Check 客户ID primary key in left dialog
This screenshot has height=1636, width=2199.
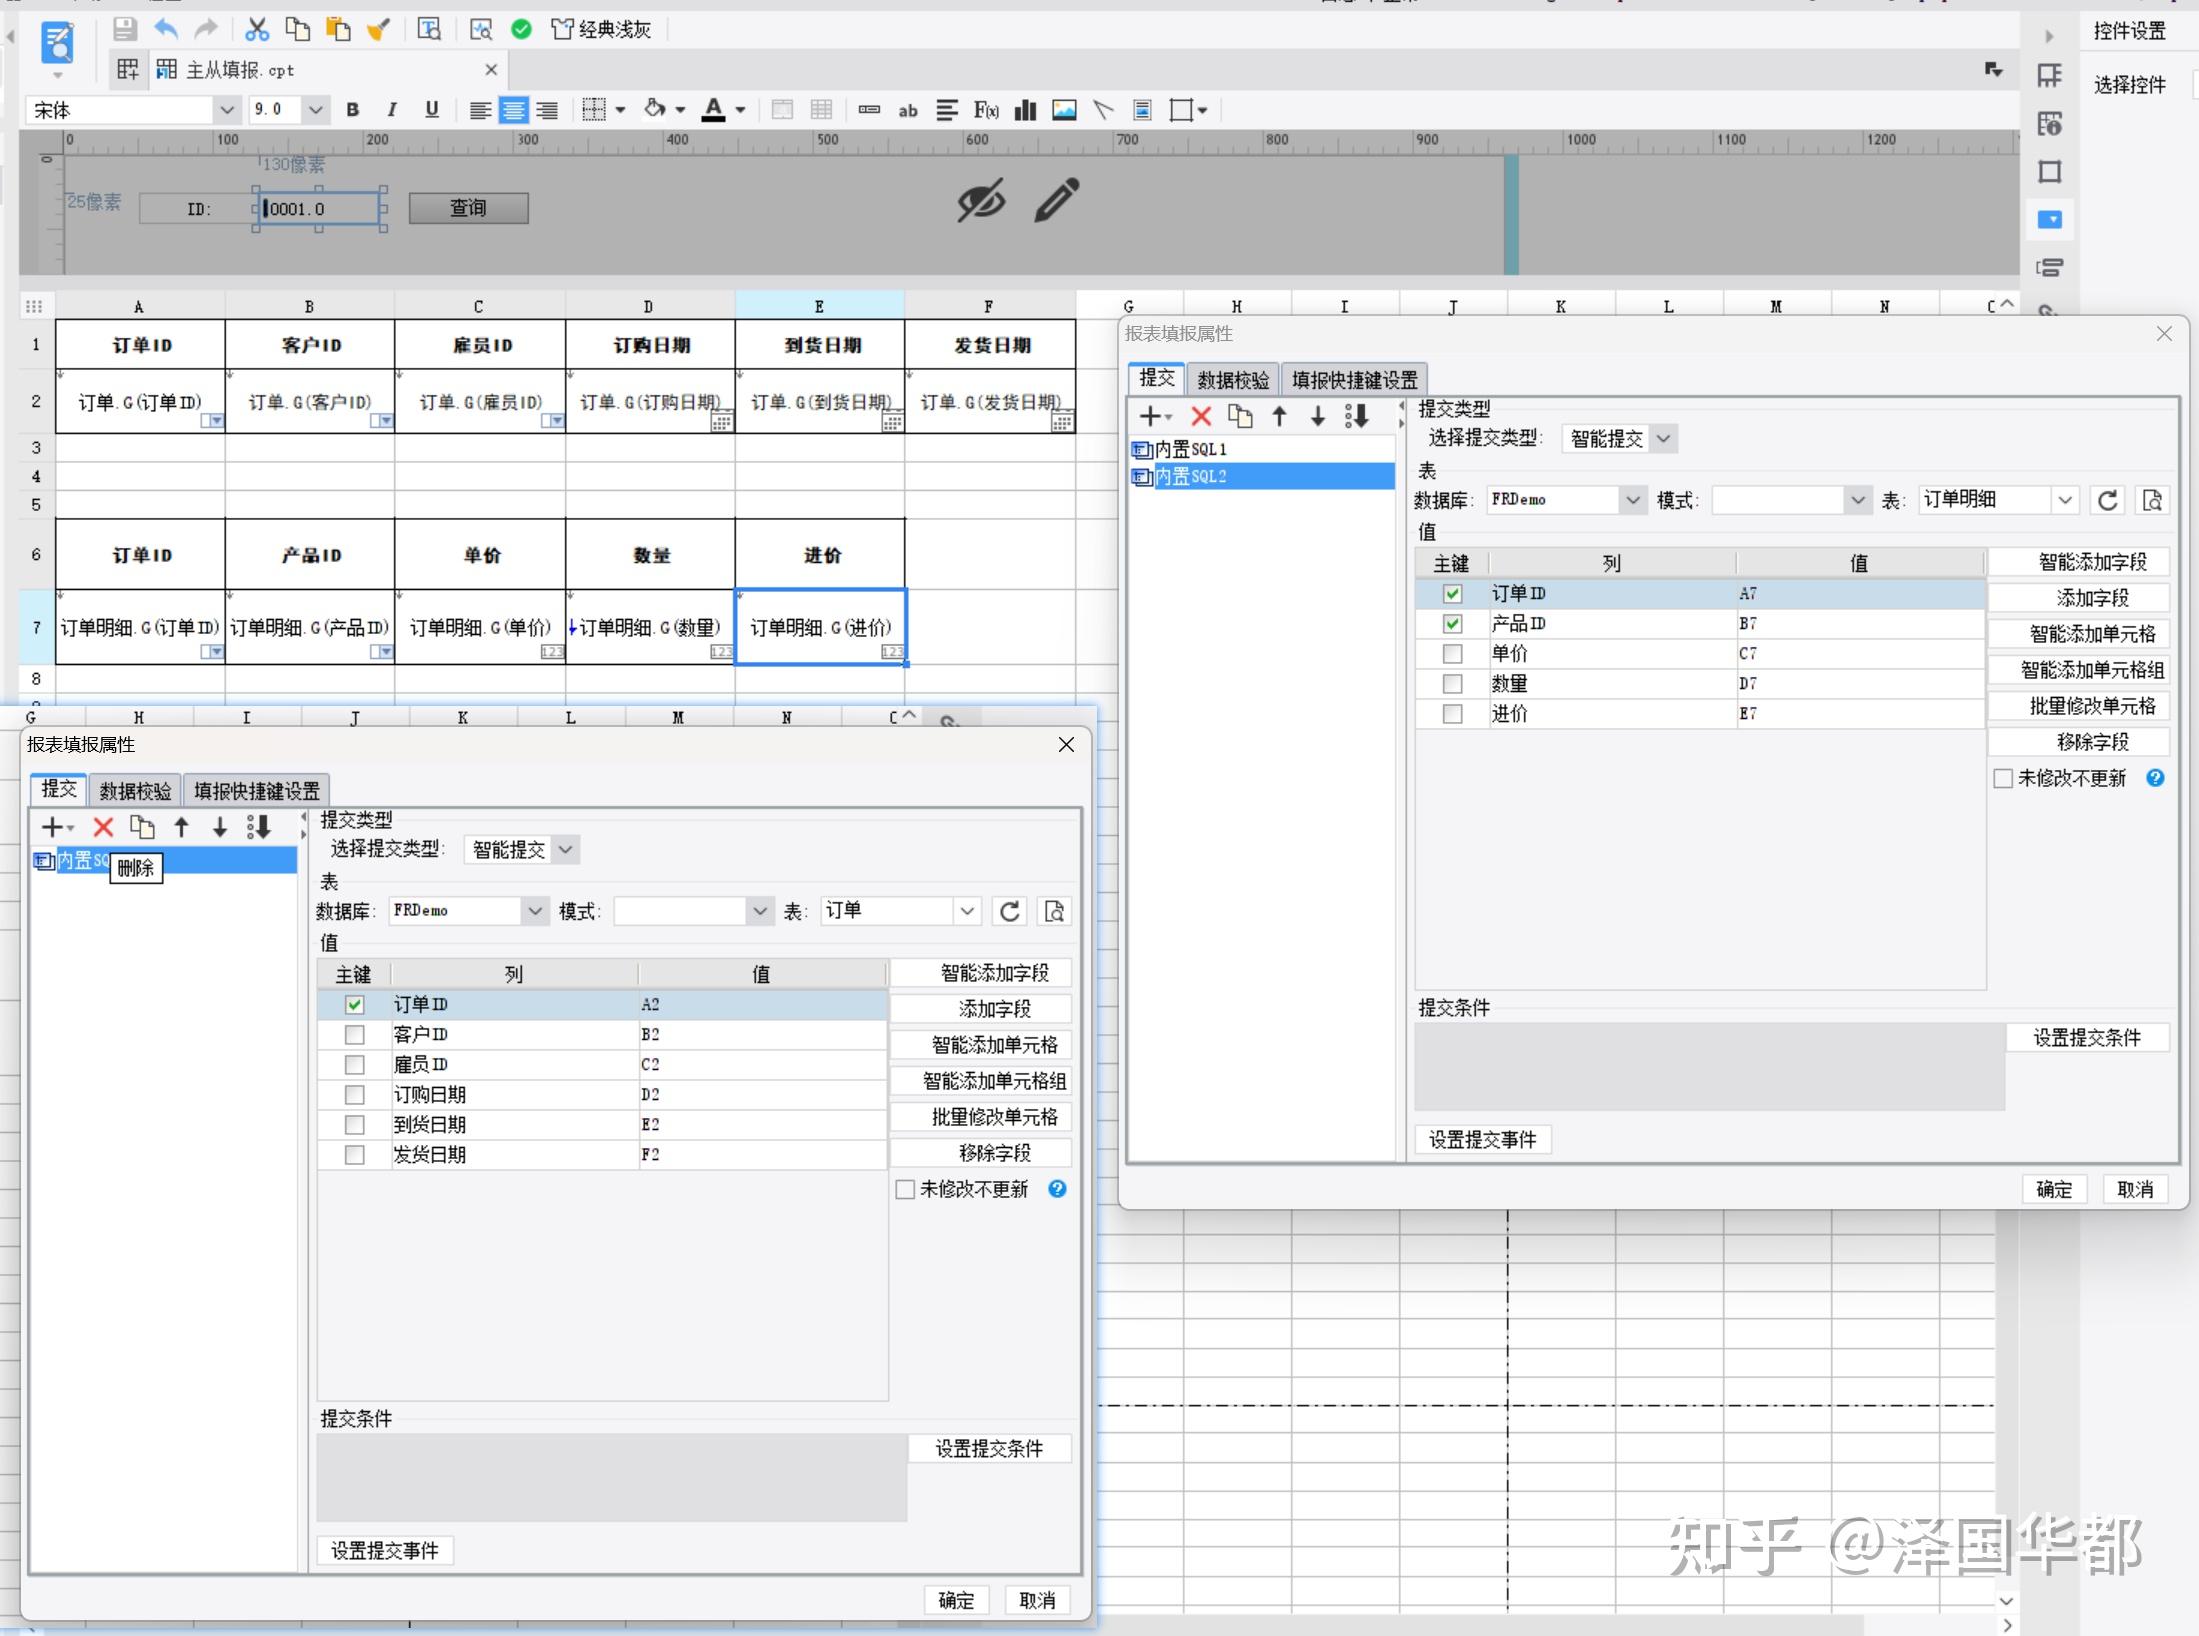[x=354, y=1035]
